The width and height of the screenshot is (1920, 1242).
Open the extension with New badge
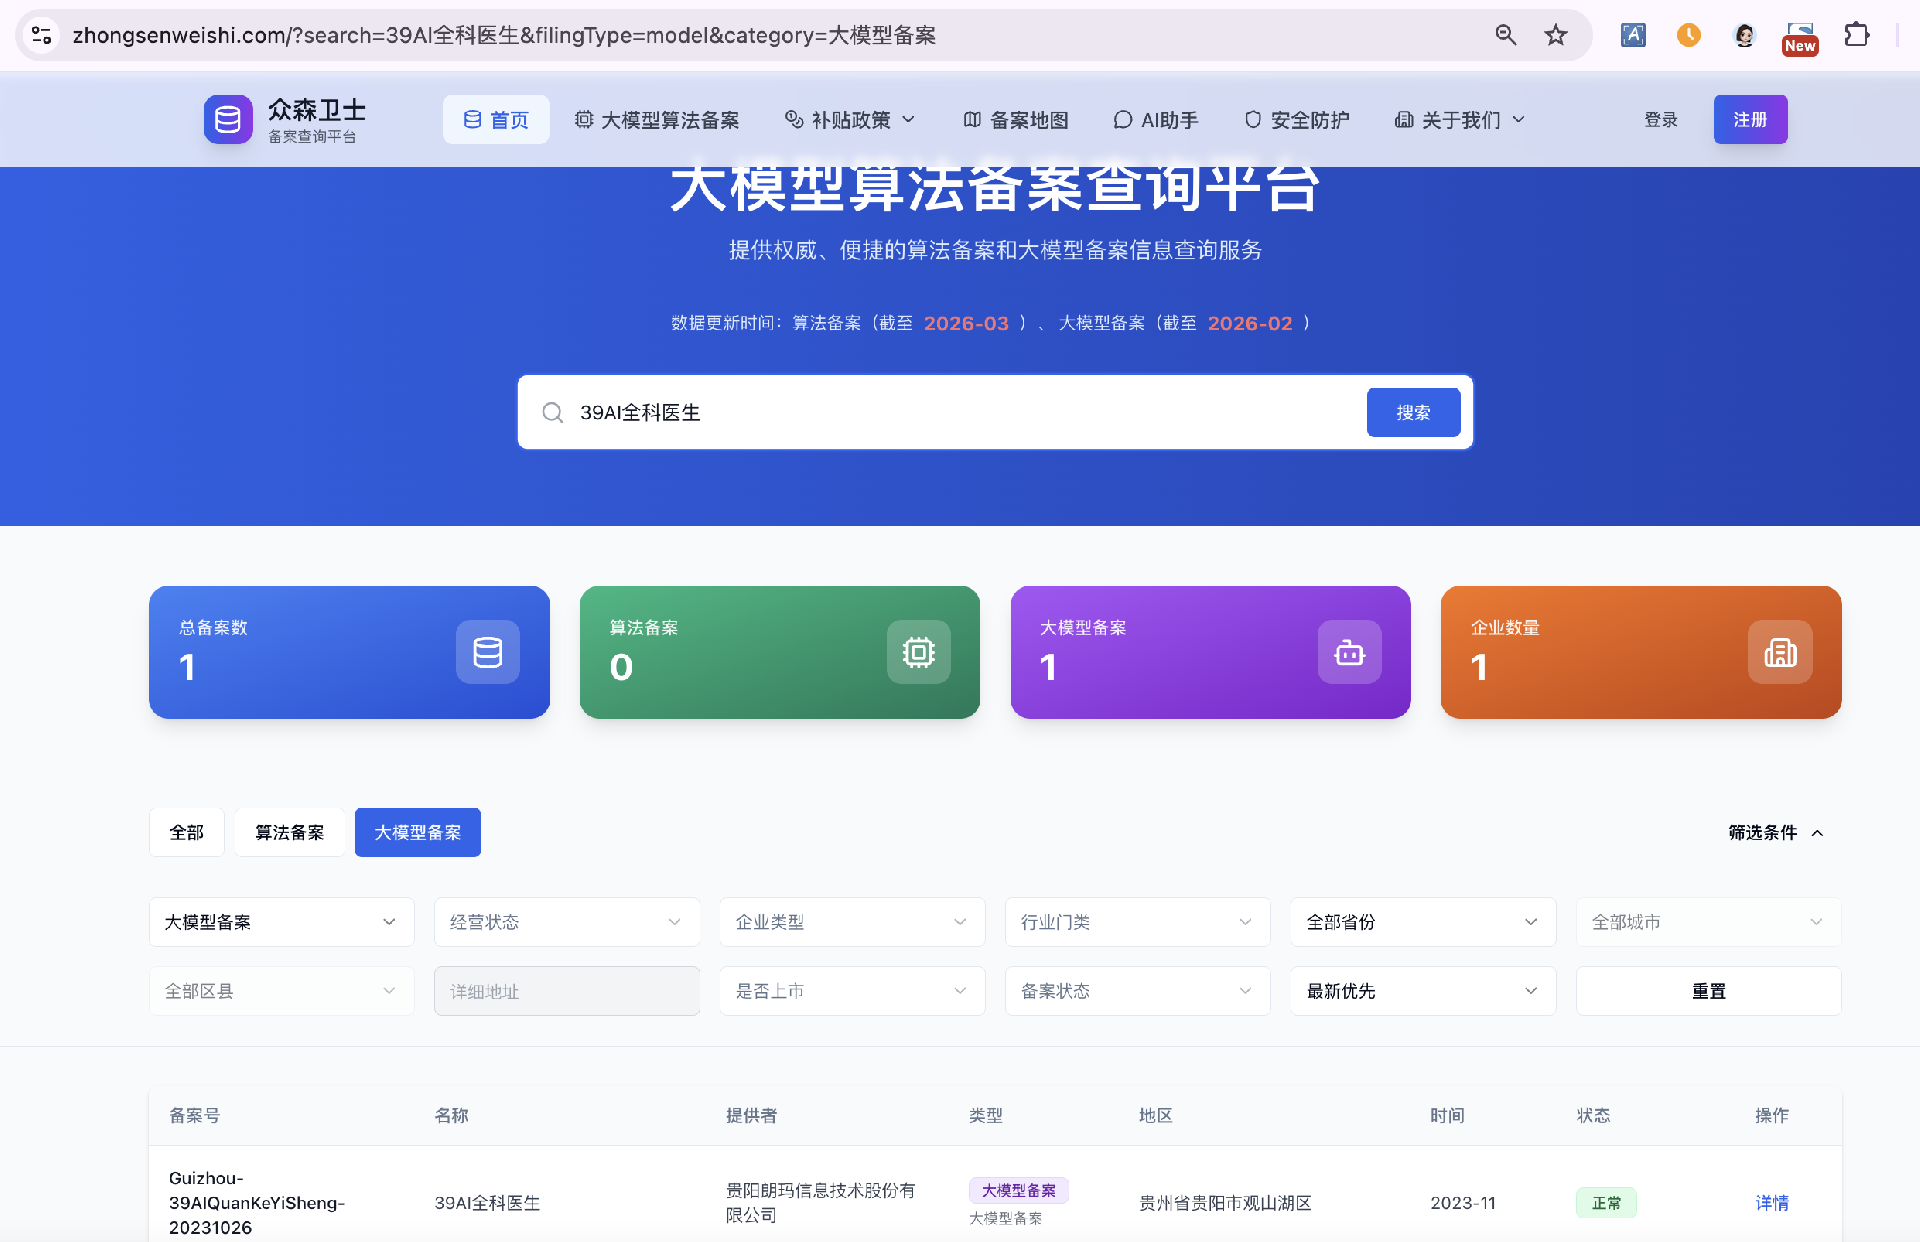(1800, 38)
